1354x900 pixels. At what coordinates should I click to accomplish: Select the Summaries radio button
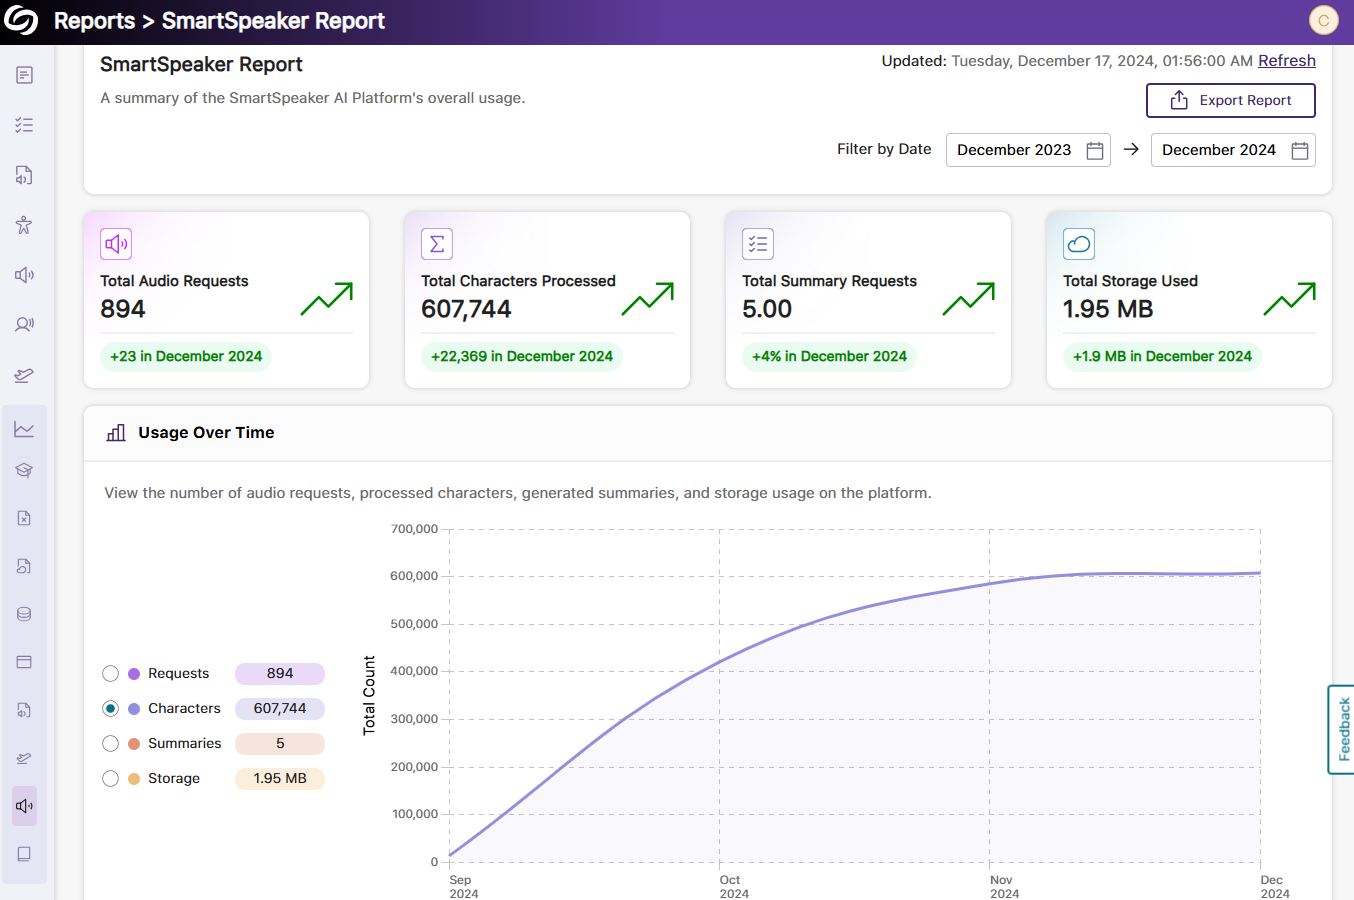[x=111, y=744]
